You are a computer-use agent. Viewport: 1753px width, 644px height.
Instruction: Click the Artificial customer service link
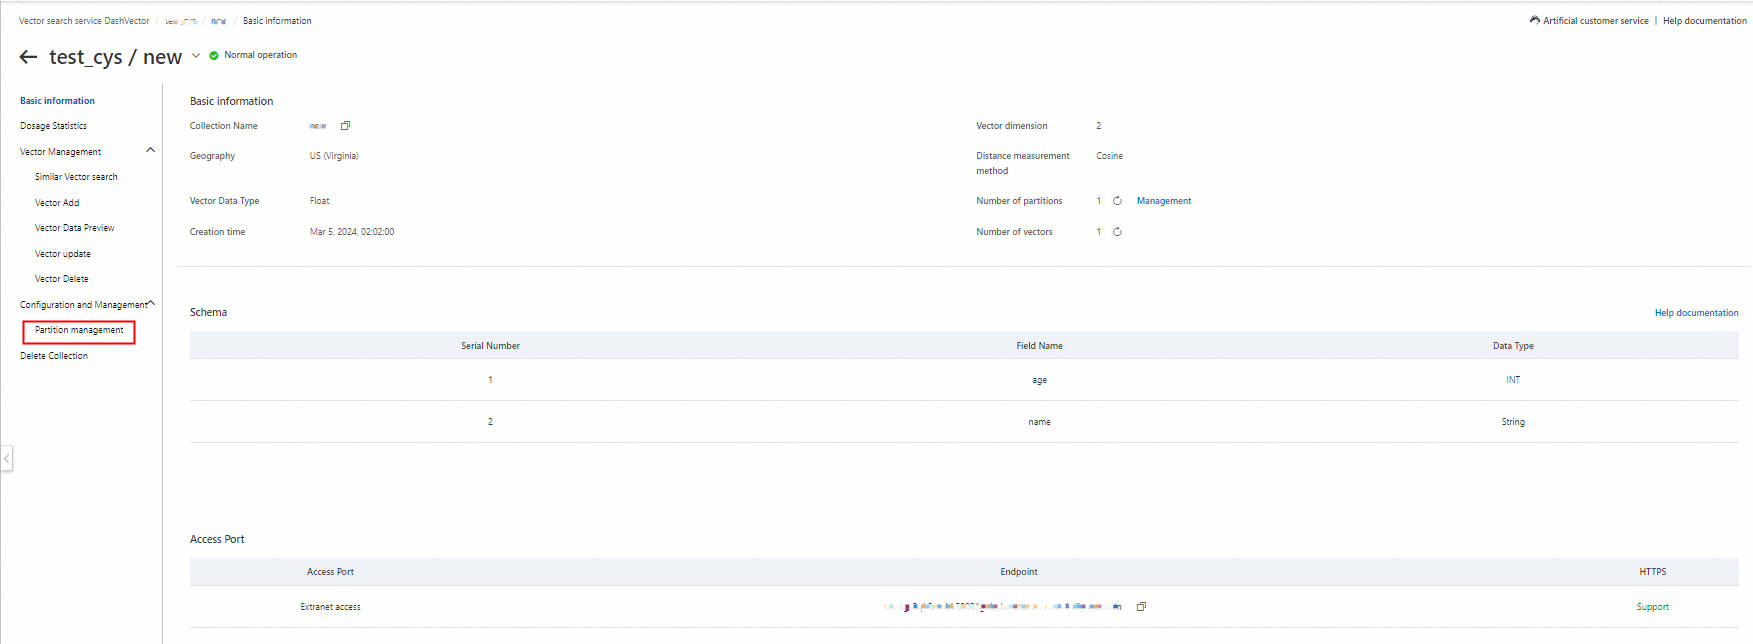[1595, 21]
